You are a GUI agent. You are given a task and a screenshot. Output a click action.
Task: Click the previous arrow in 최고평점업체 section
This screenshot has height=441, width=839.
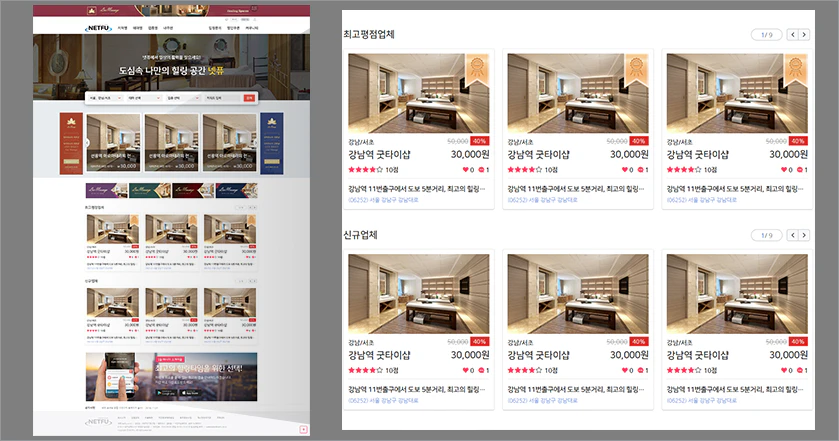[792, 35]
